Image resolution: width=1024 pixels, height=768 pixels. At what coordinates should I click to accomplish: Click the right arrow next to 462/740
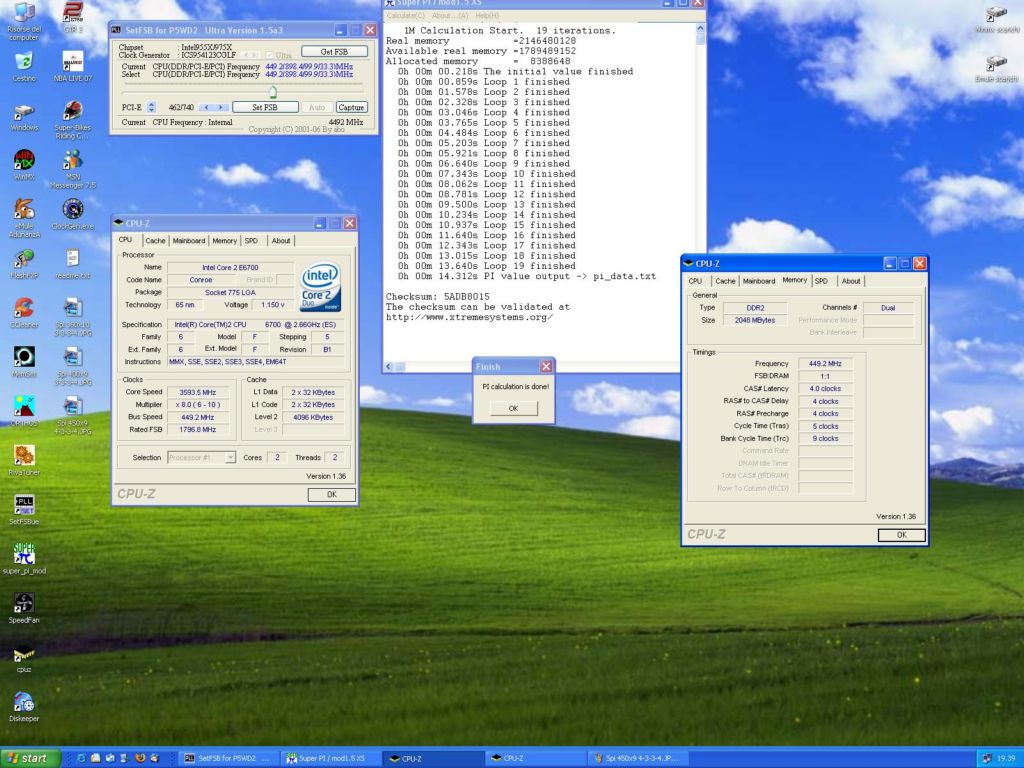221,107
